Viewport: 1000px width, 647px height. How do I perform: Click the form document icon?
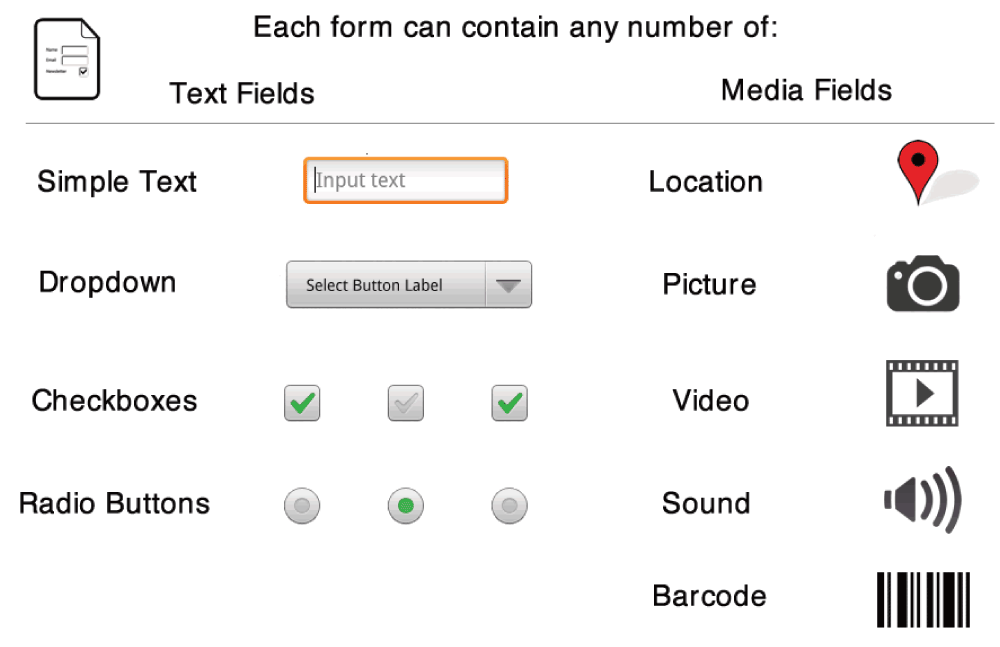pyautogui.click(x=67, y=59)
